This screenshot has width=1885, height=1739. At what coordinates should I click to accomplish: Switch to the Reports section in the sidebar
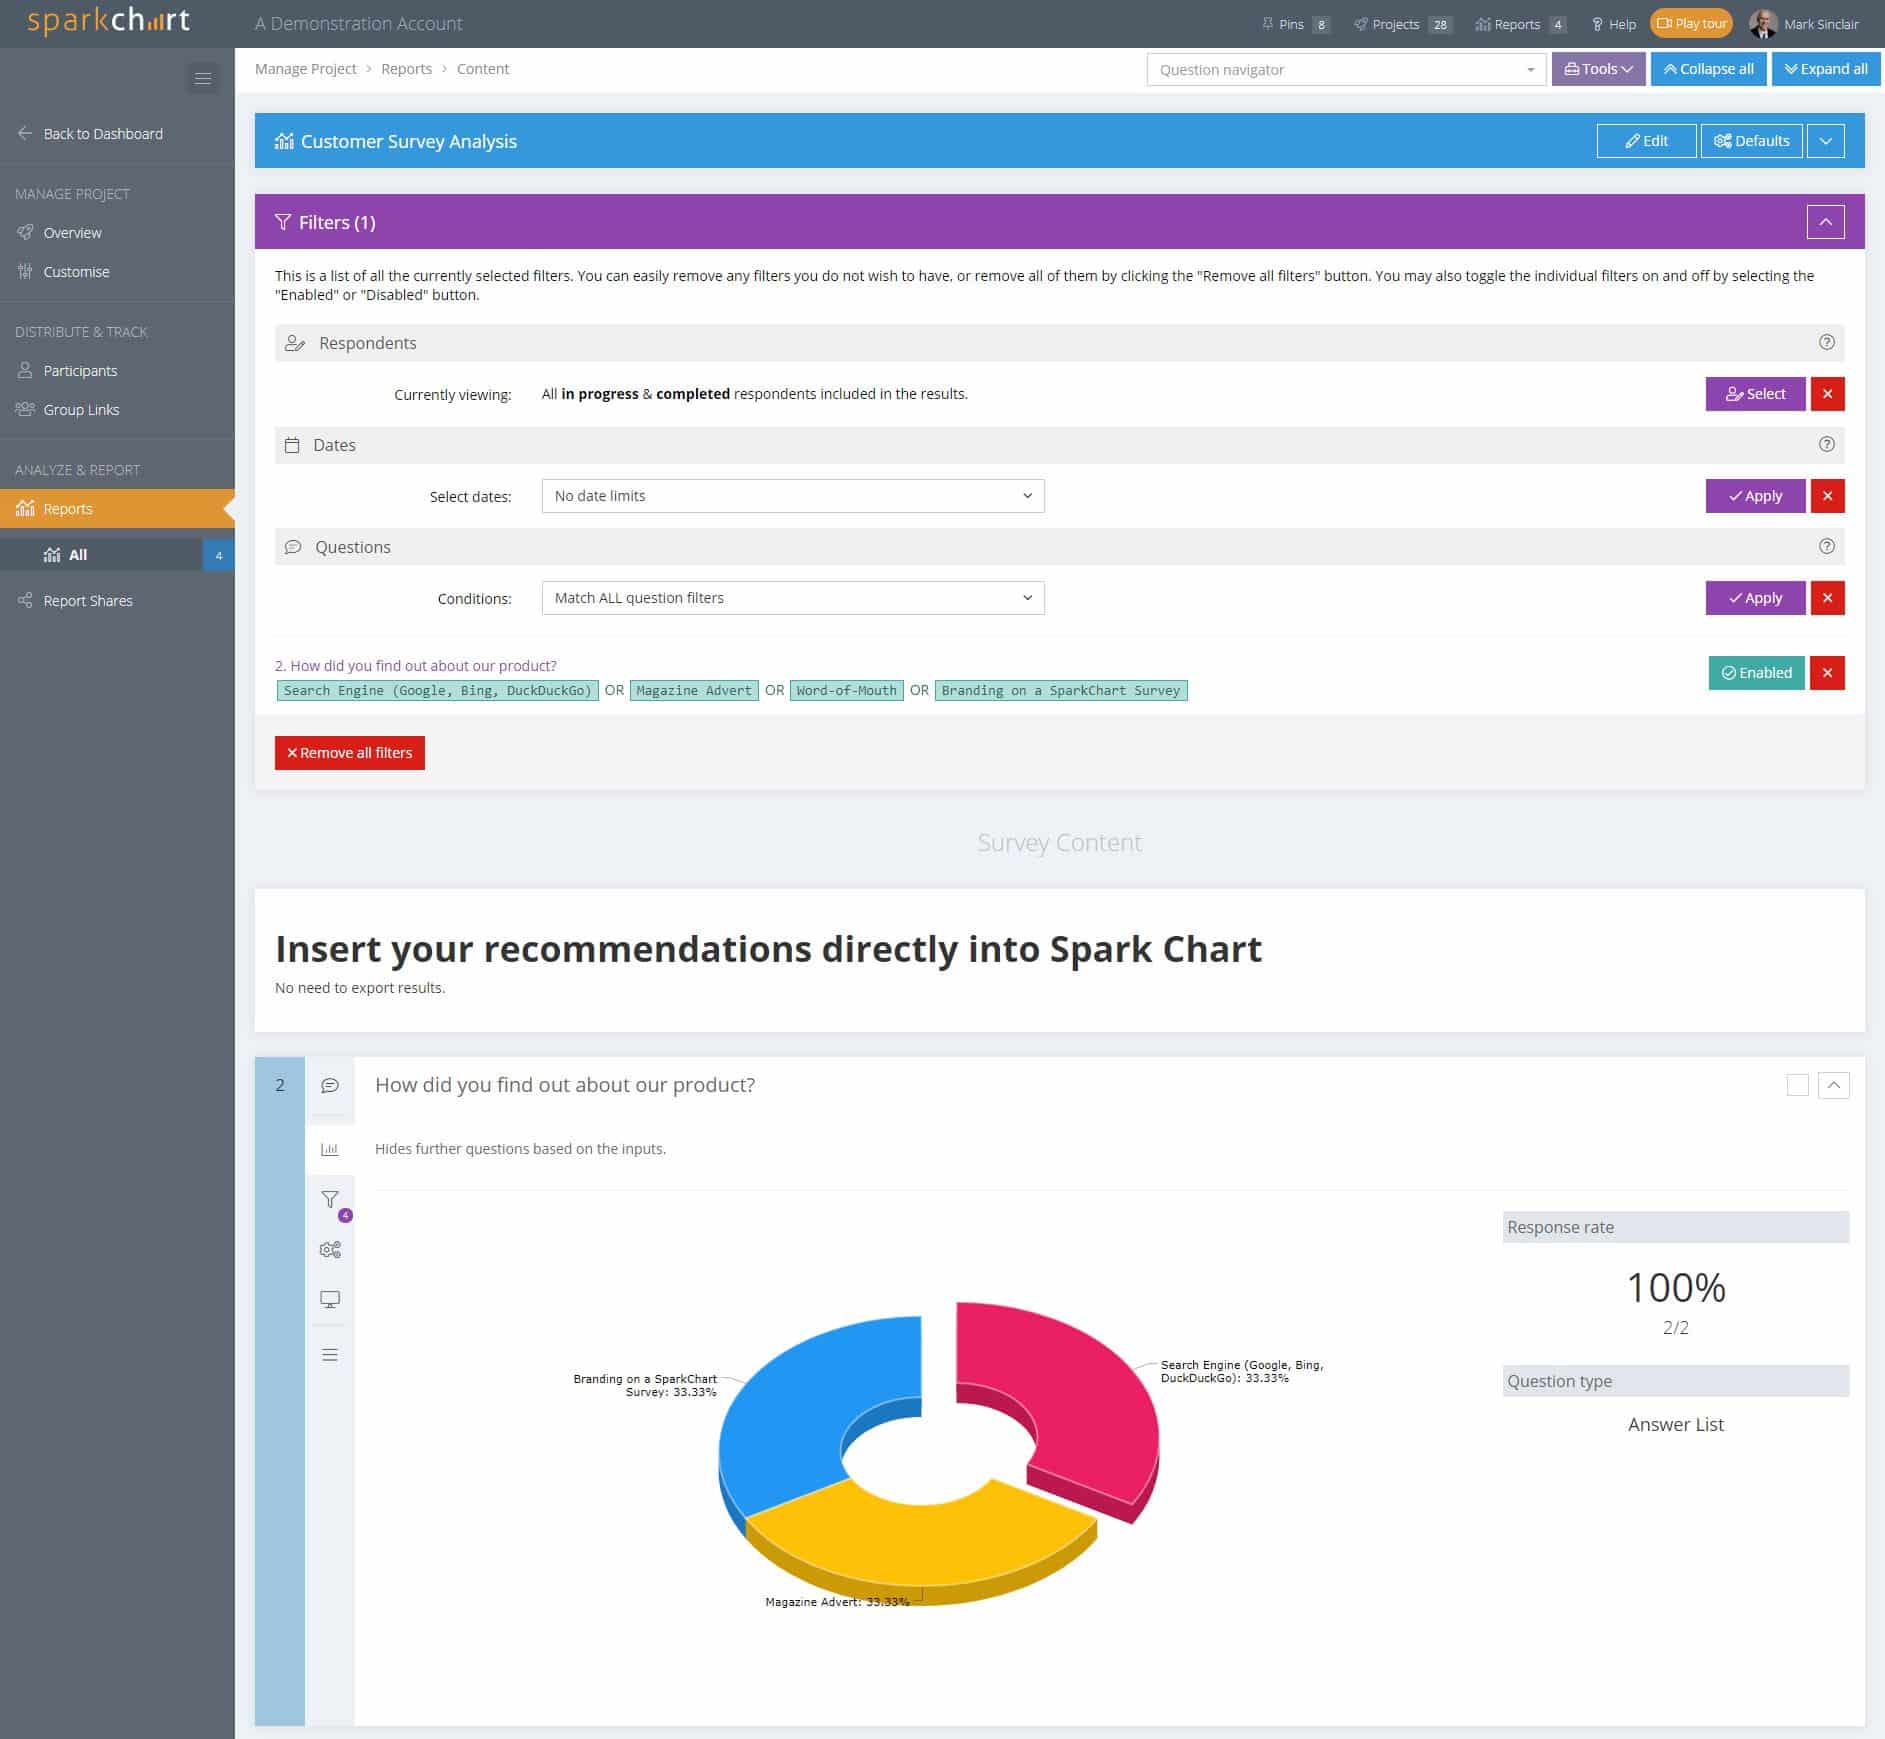point(66,508)
